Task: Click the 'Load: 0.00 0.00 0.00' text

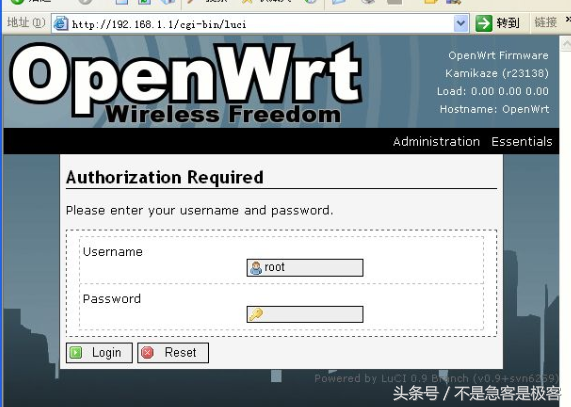Action: point(493,91)
